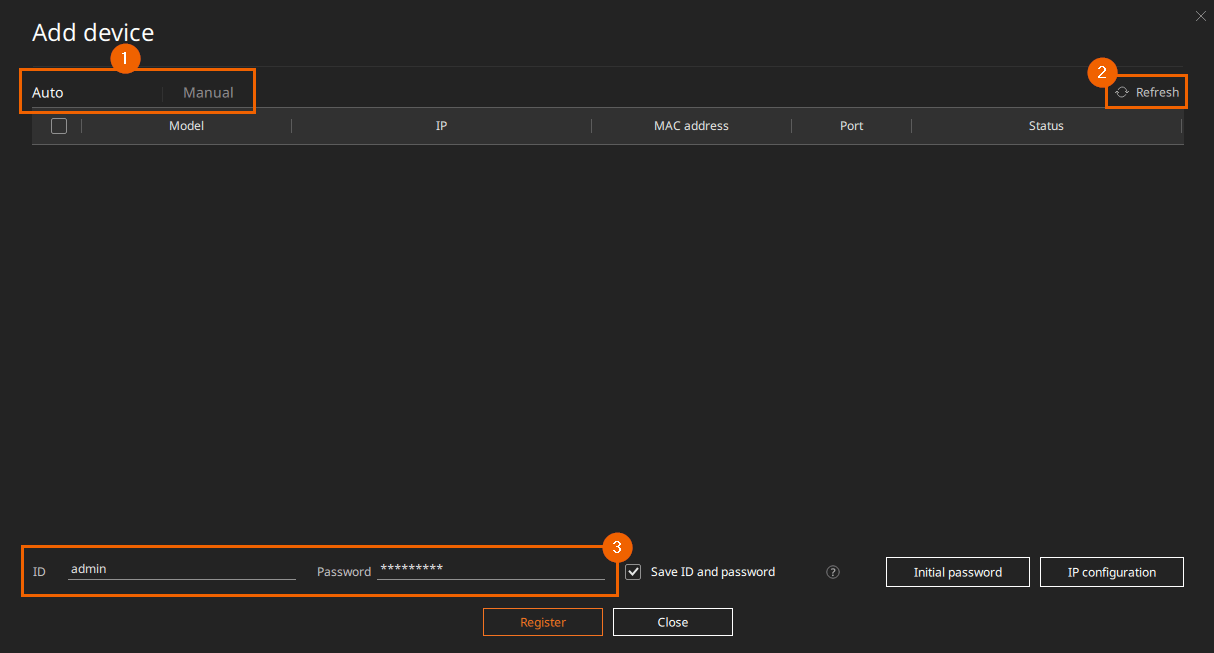Click the Close button
1214x653 pixels.
click(672, 621)
